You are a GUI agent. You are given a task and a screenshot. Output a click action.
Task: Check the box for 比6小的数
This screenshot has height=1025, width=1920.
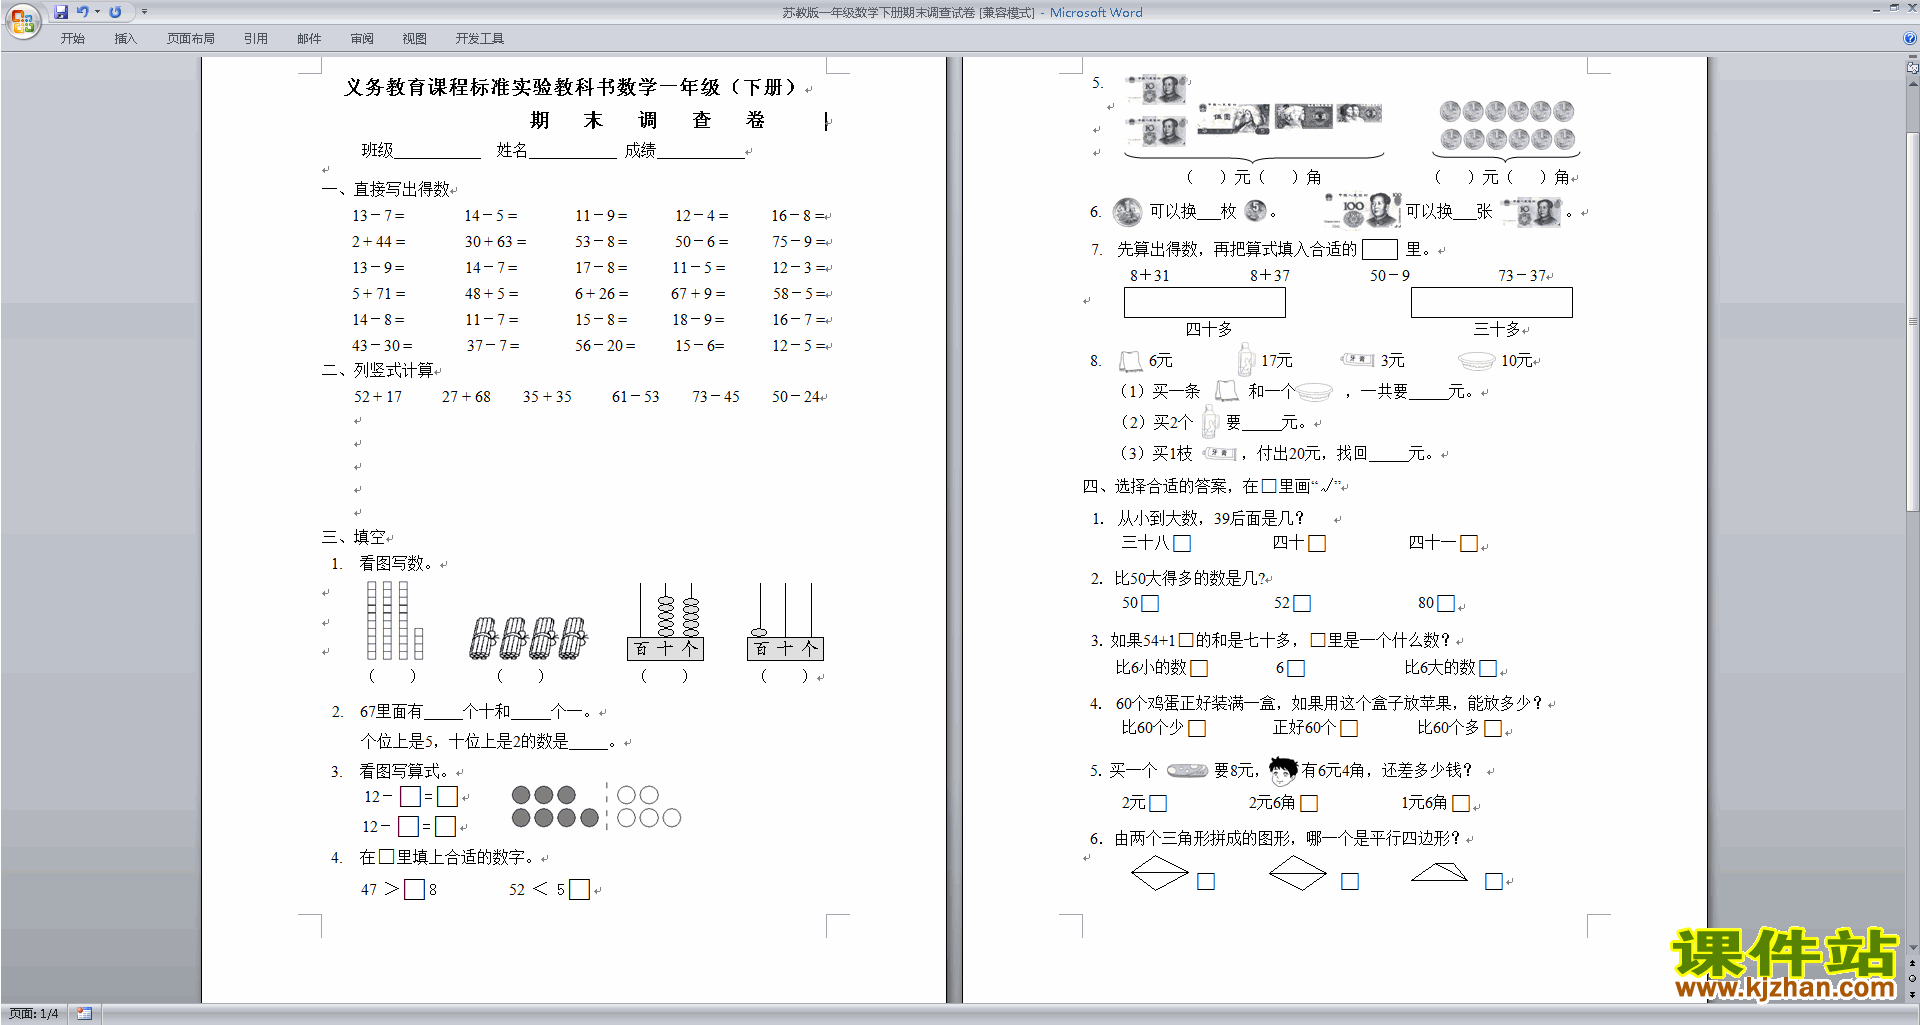[1200, 668]
